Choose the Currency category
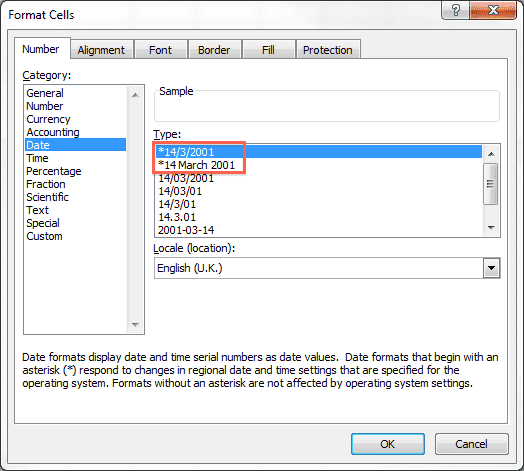Viewport: 524px width, 471px height. point(76,119)
